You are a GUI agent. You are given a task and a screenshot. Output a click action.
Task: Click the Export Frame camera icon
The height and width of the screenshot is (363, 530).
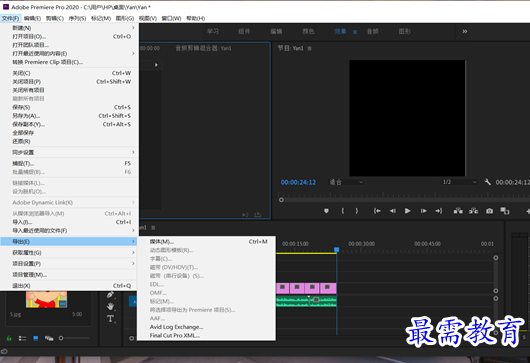[x=489, y=211]
